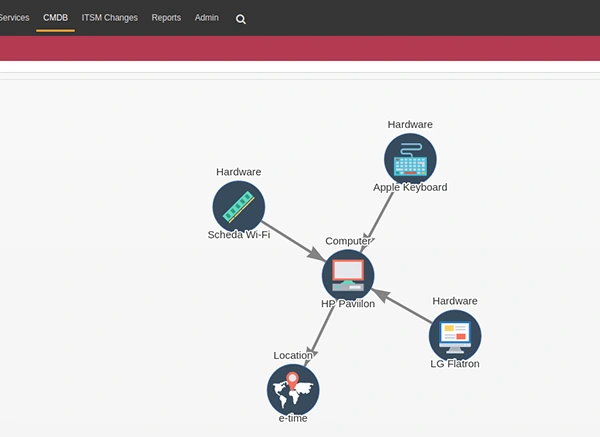The image size is (600, 437).
Task: Click the e-time label
Action: pos(293,418)
